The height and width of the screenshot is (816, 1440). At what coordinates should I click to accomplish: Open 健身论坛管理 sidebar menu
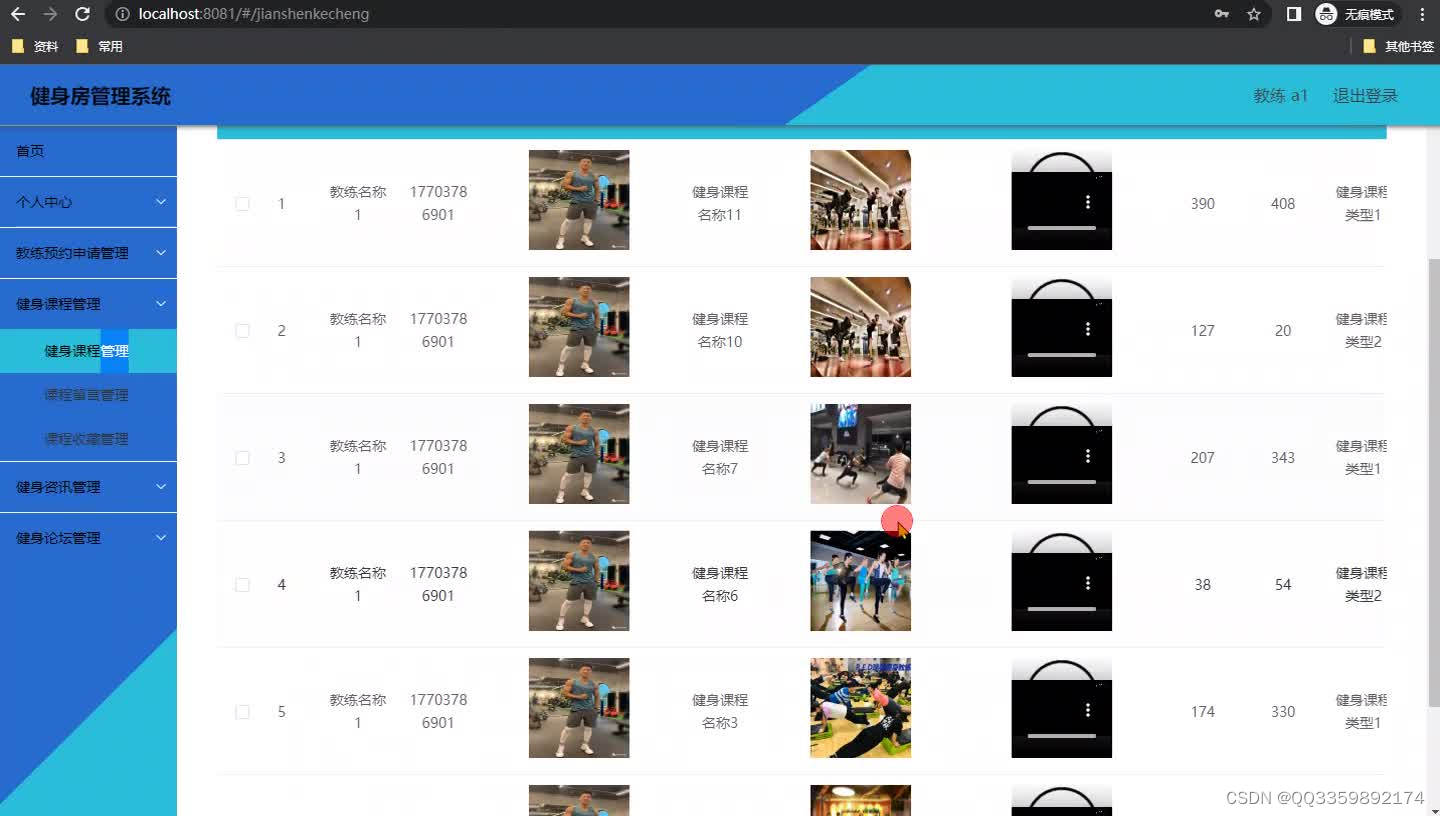coord(88,538)
